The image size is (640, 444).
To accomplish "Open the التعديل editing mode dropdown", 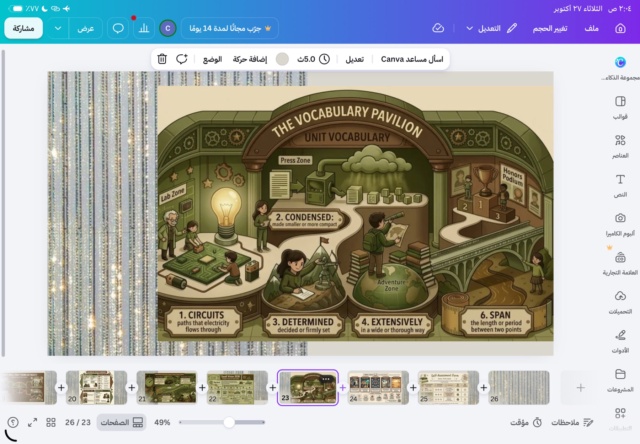I will click(x=491, y=29).
